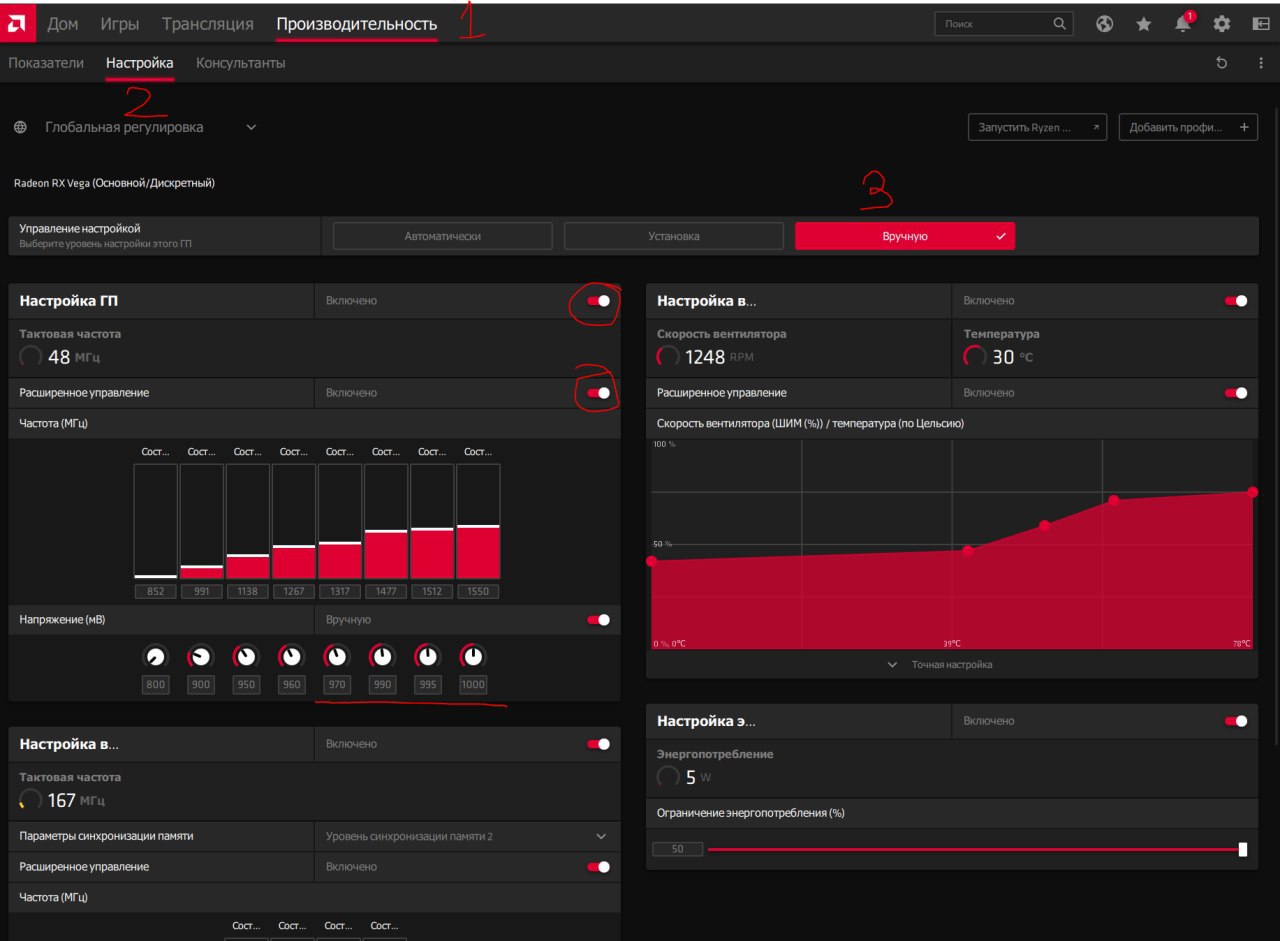Click the voltage knob above 800
The height and width of the screenshot is (941, 1280).
[154, 657]
